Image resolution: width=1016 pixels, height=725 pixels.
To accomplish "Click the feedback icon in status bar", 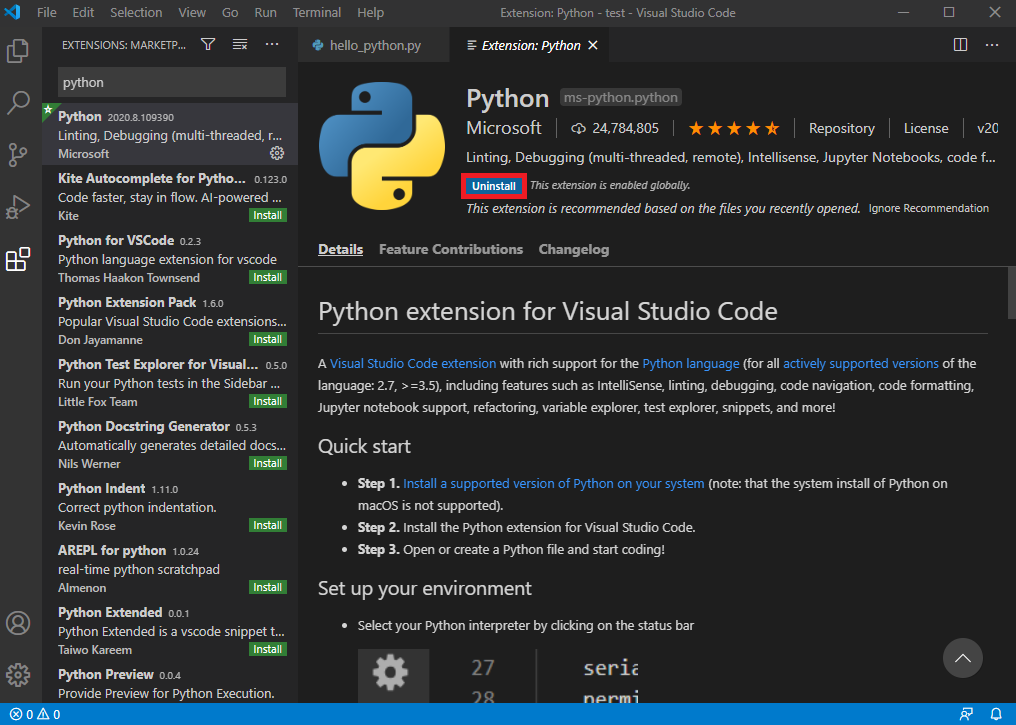I will tap(966, 714).
